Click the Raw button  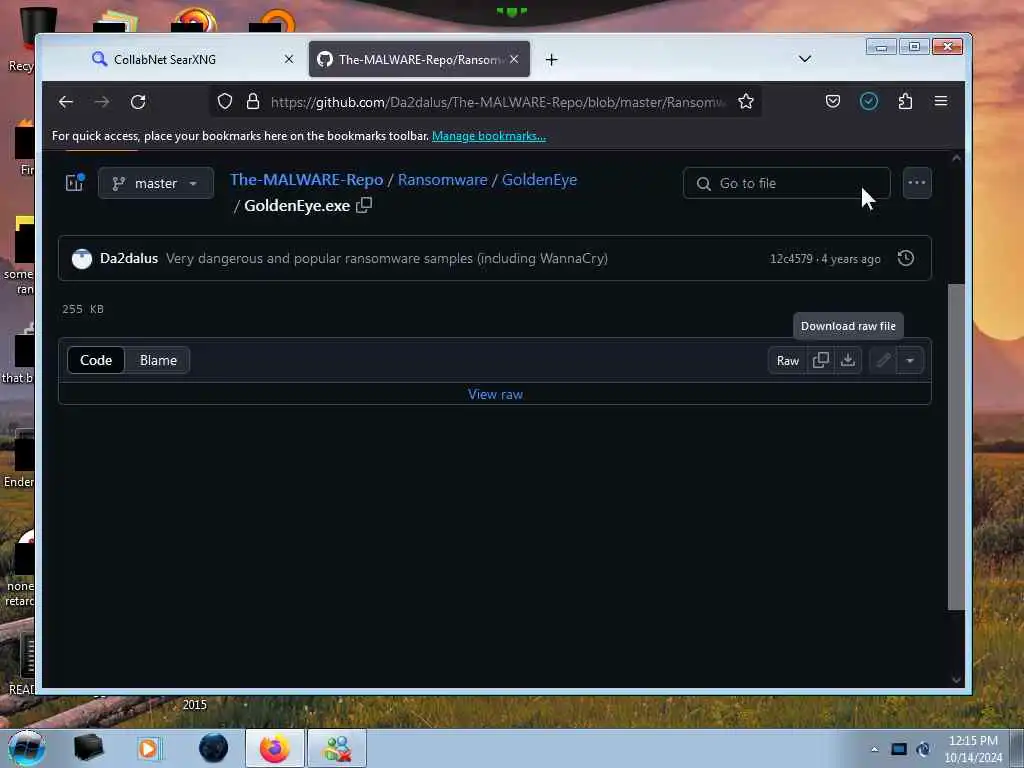pos(788,360)
